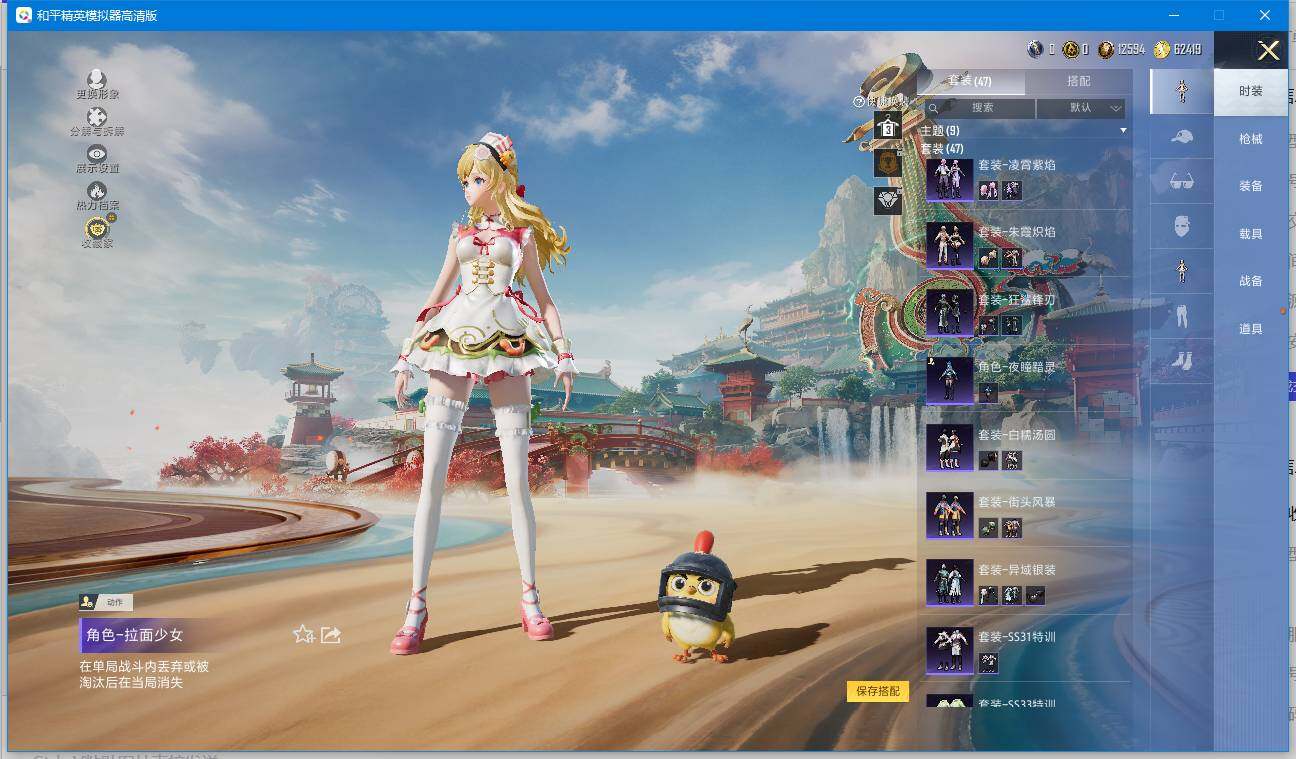Click first piece icon under 街头风暴
This screenshot has height=759, width=1296.
[988, 528]
